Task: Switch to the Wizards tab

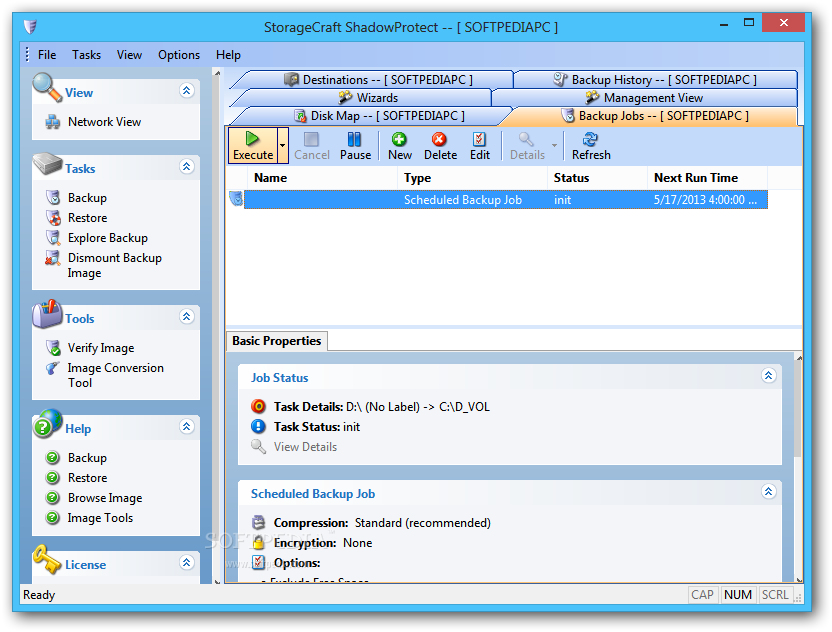Action: 368,98
